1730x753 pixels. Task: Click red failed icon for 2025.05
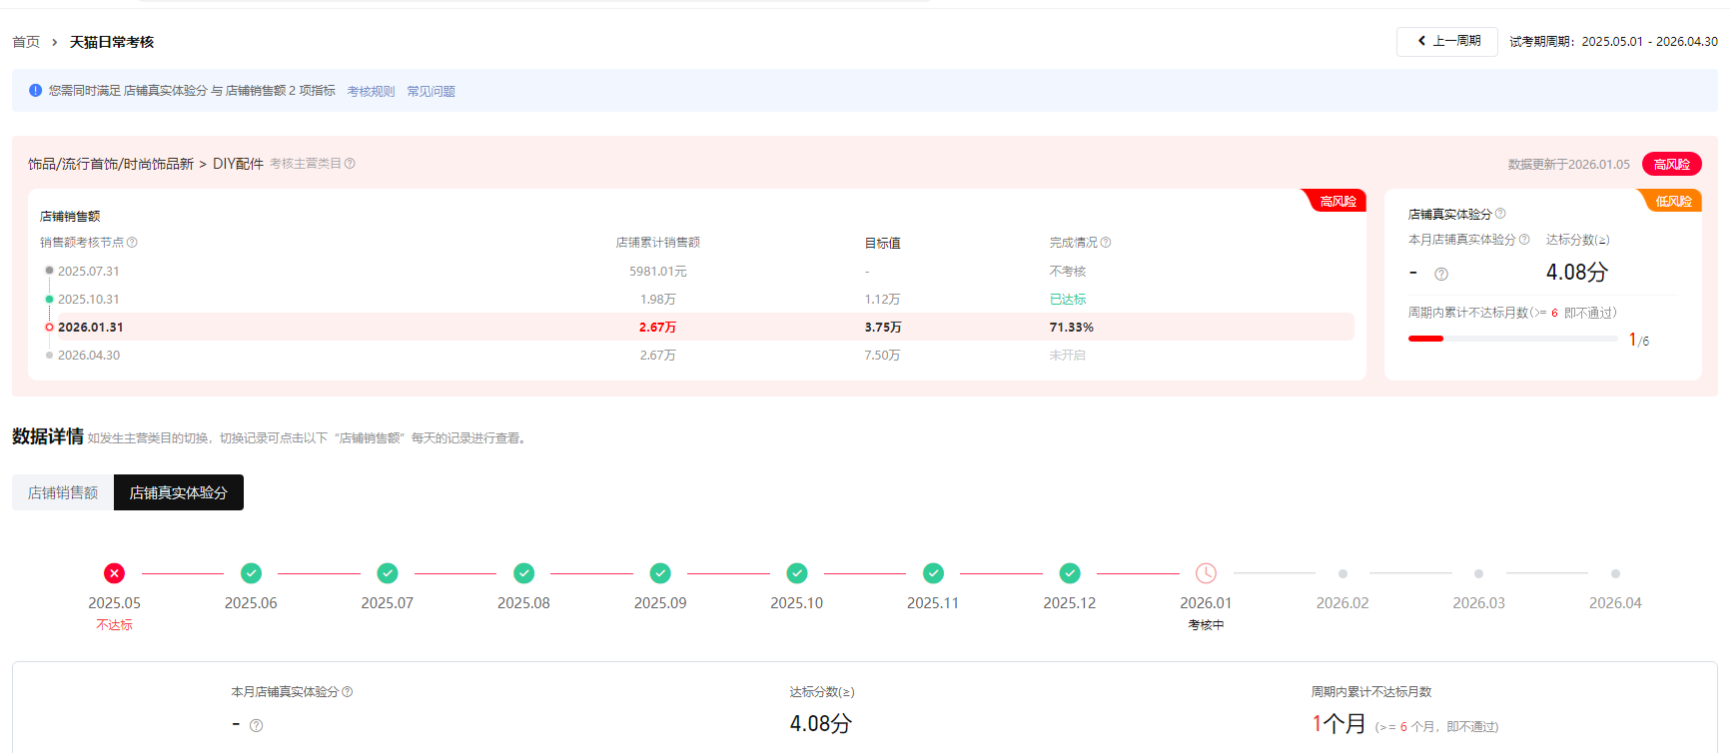(x=114, y=573)
